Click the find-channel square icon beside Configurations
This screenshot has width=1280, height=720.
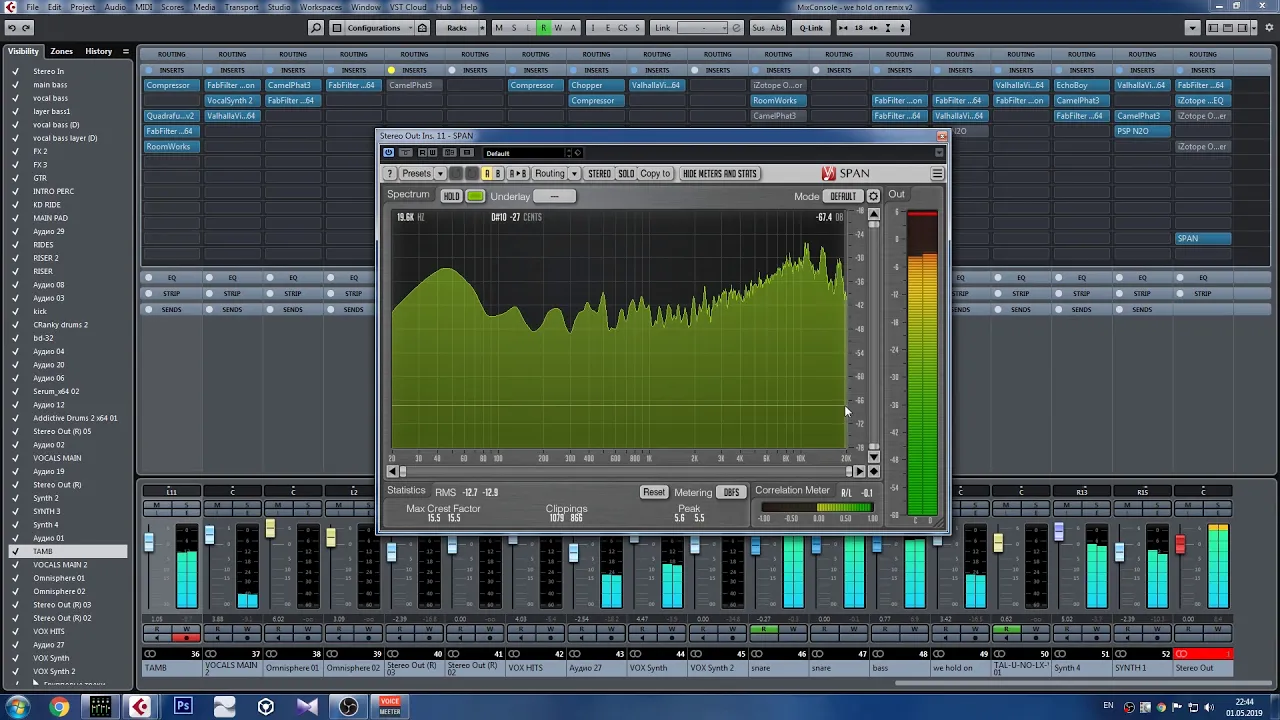336,28
